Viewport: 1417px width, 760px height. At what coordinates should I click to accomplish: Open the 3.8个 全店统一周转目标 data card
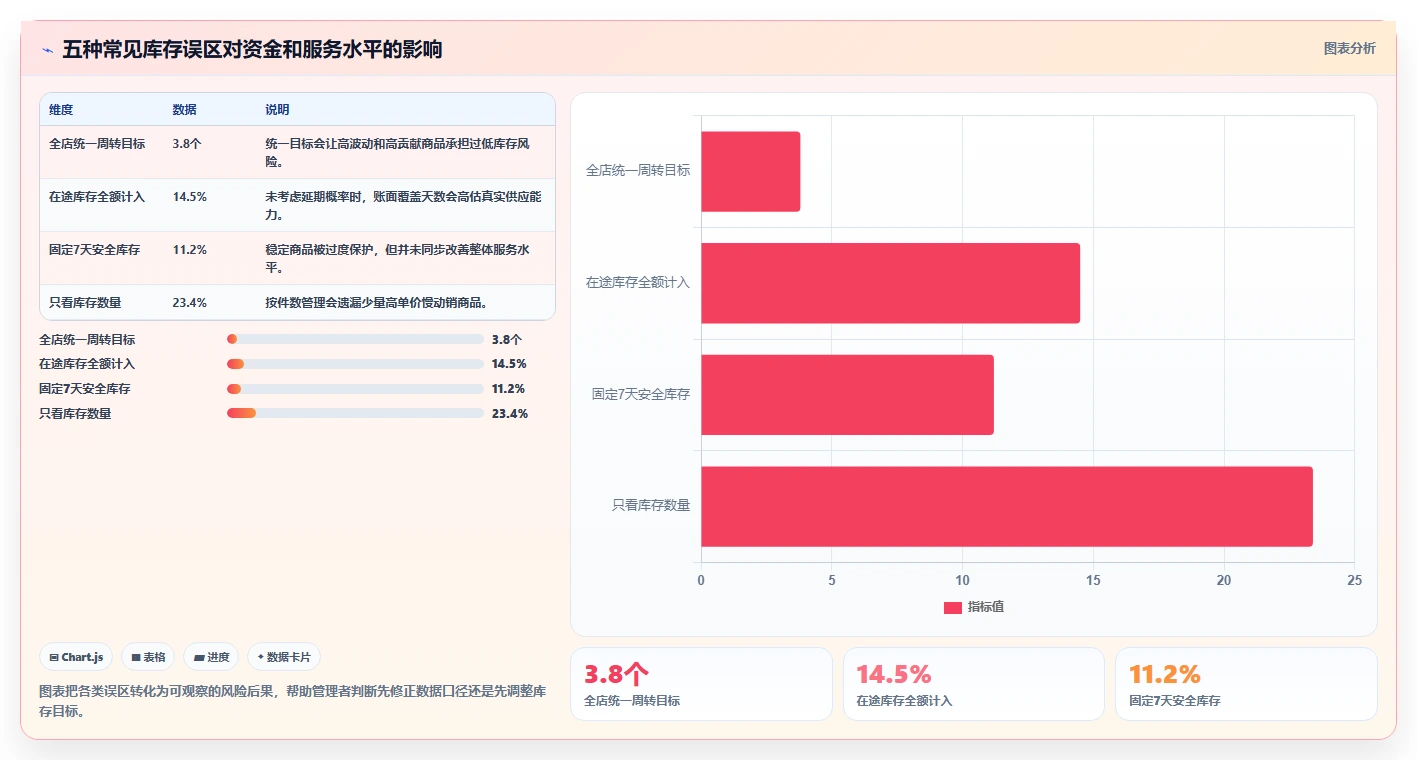701,684
